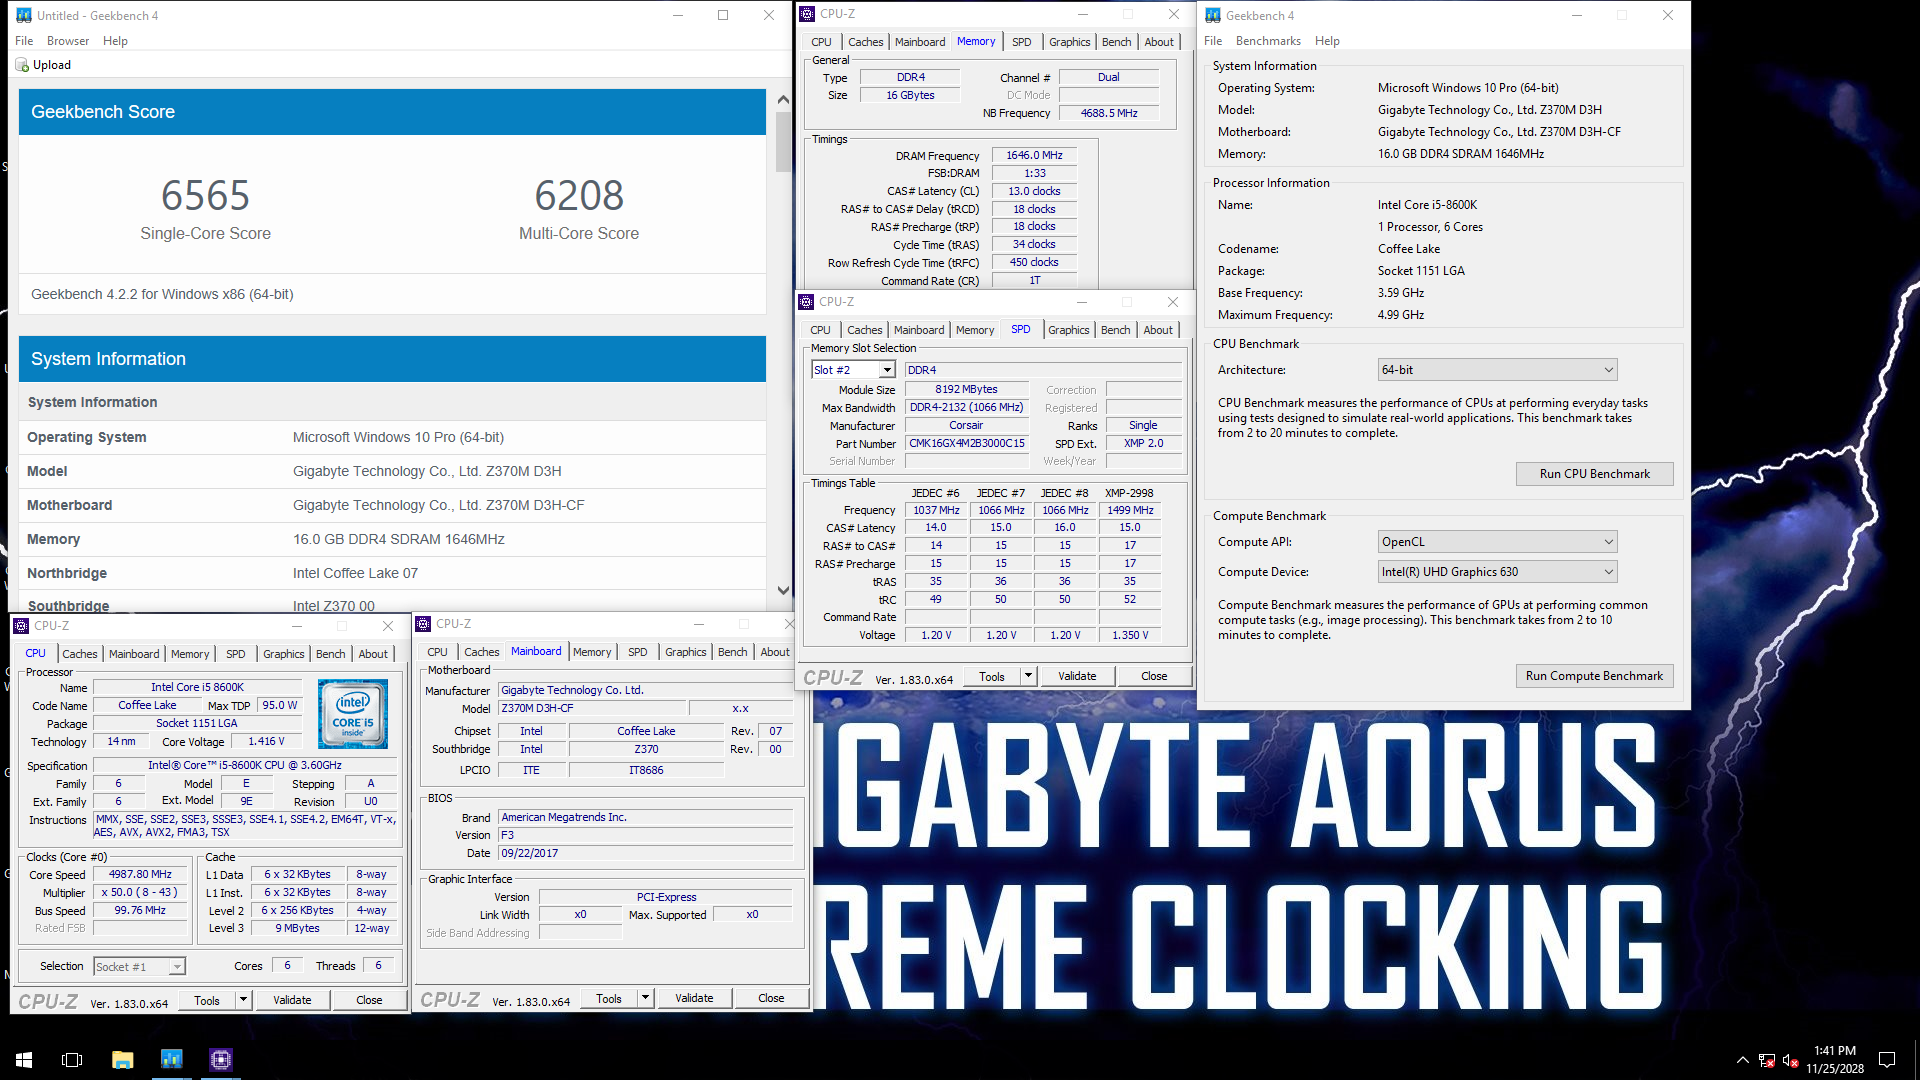
Task: Click the single-core score 6565
Action: tap(205, 195)
